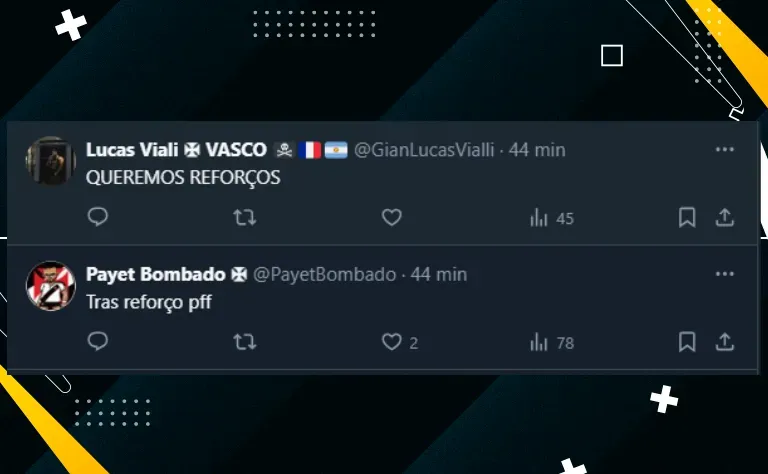Viewport: 768px width, 474px height.
Task: Open Payet Bombado's 44 min timestamp
Action: 438,274
